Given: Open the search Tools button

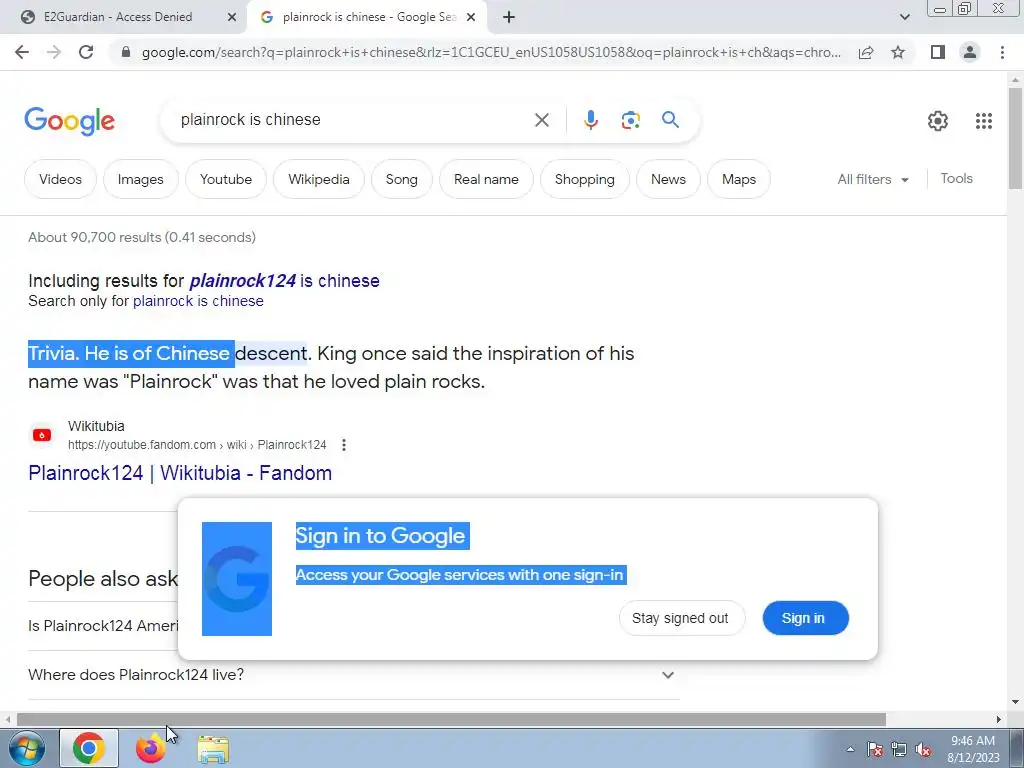Looking at the screenshot, I should click(x=956, y=178).
